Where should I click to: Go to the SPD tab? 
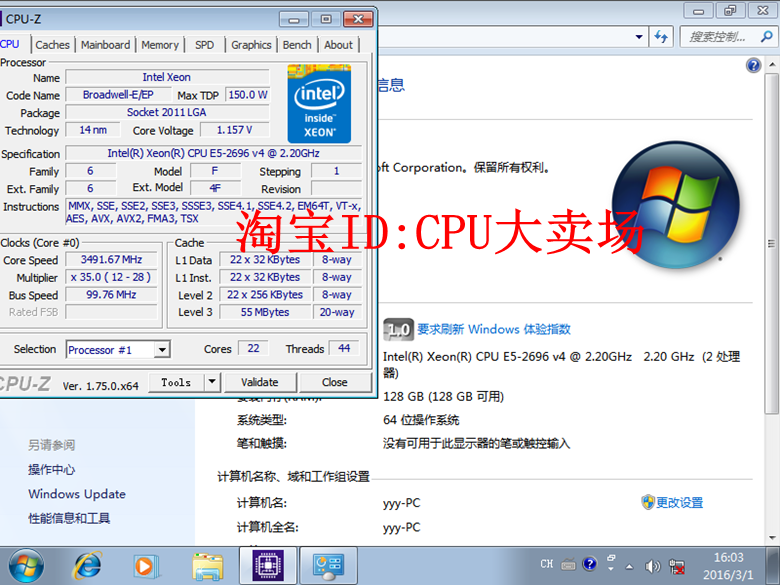pyautogui.click(x=204, y=45)
